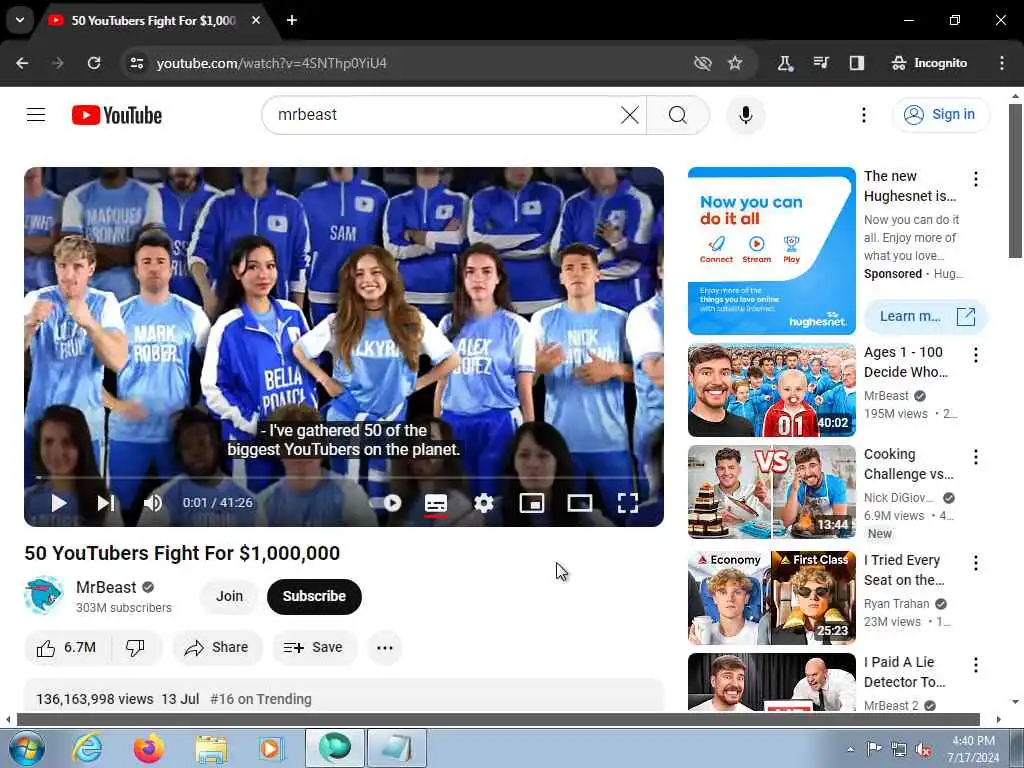Toggle subtitles/closed captions button
The image size is (1024, 768).
(436, 503)
